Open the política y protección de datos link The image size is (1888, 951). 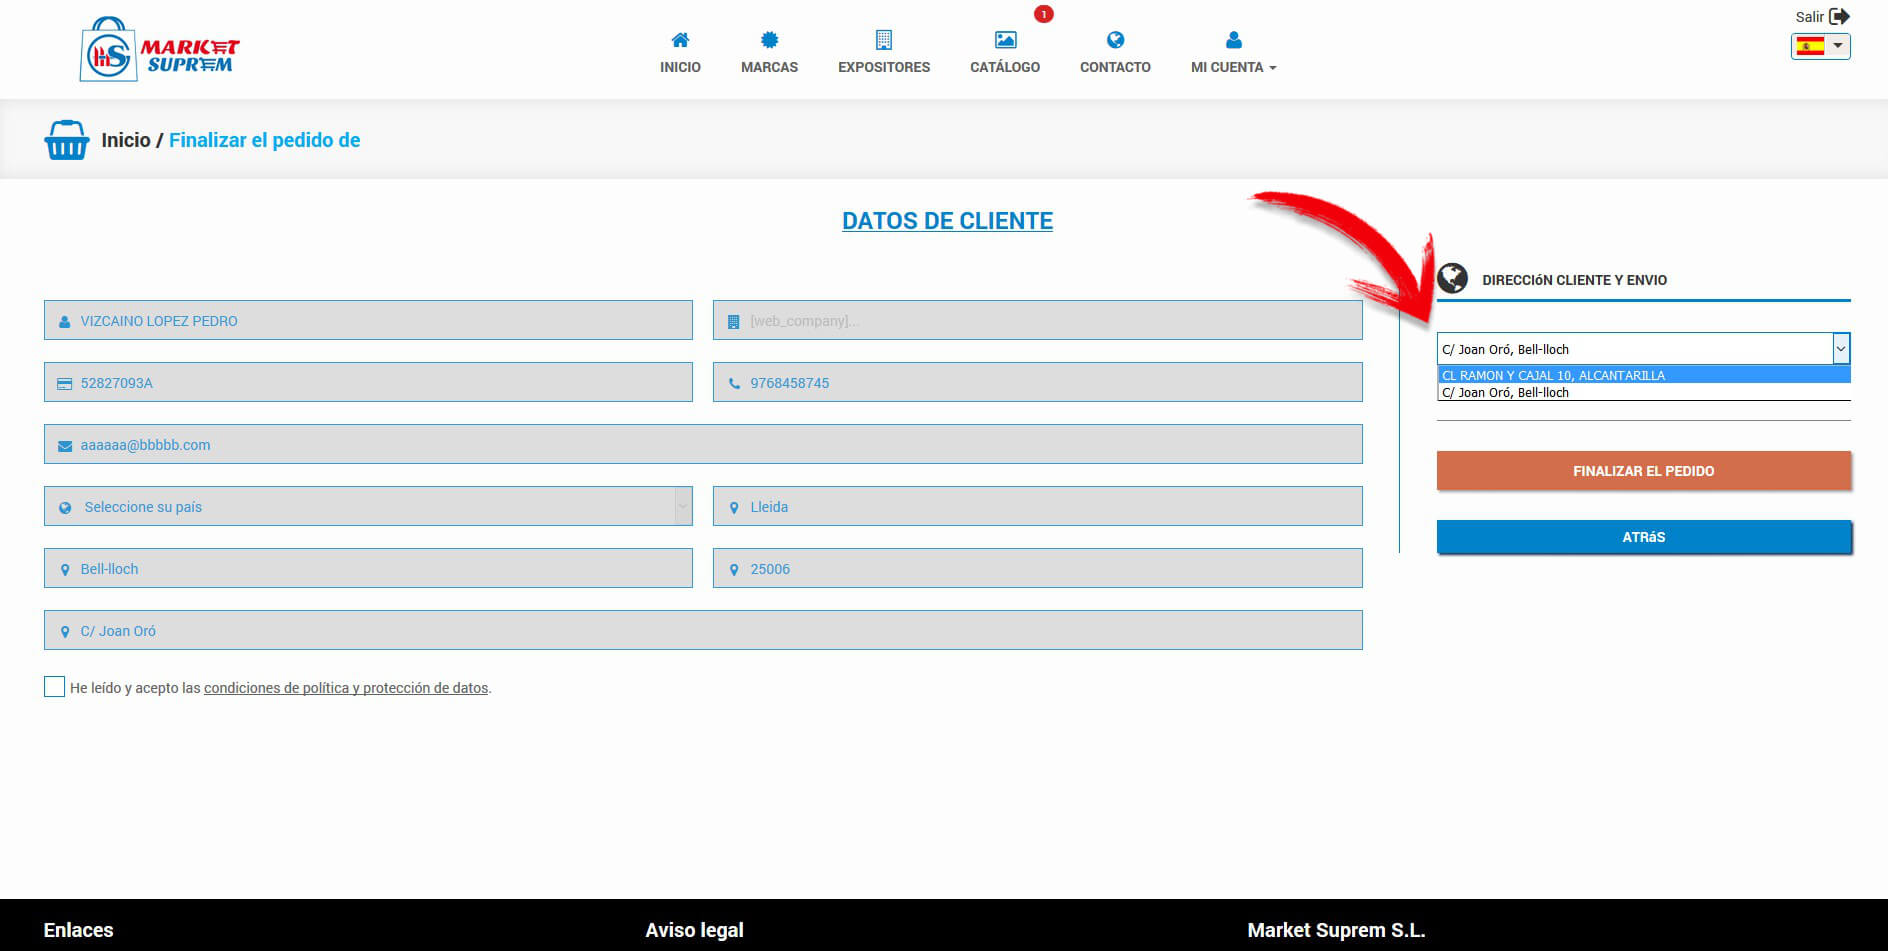pyautogui.click(x=346, y=688)
